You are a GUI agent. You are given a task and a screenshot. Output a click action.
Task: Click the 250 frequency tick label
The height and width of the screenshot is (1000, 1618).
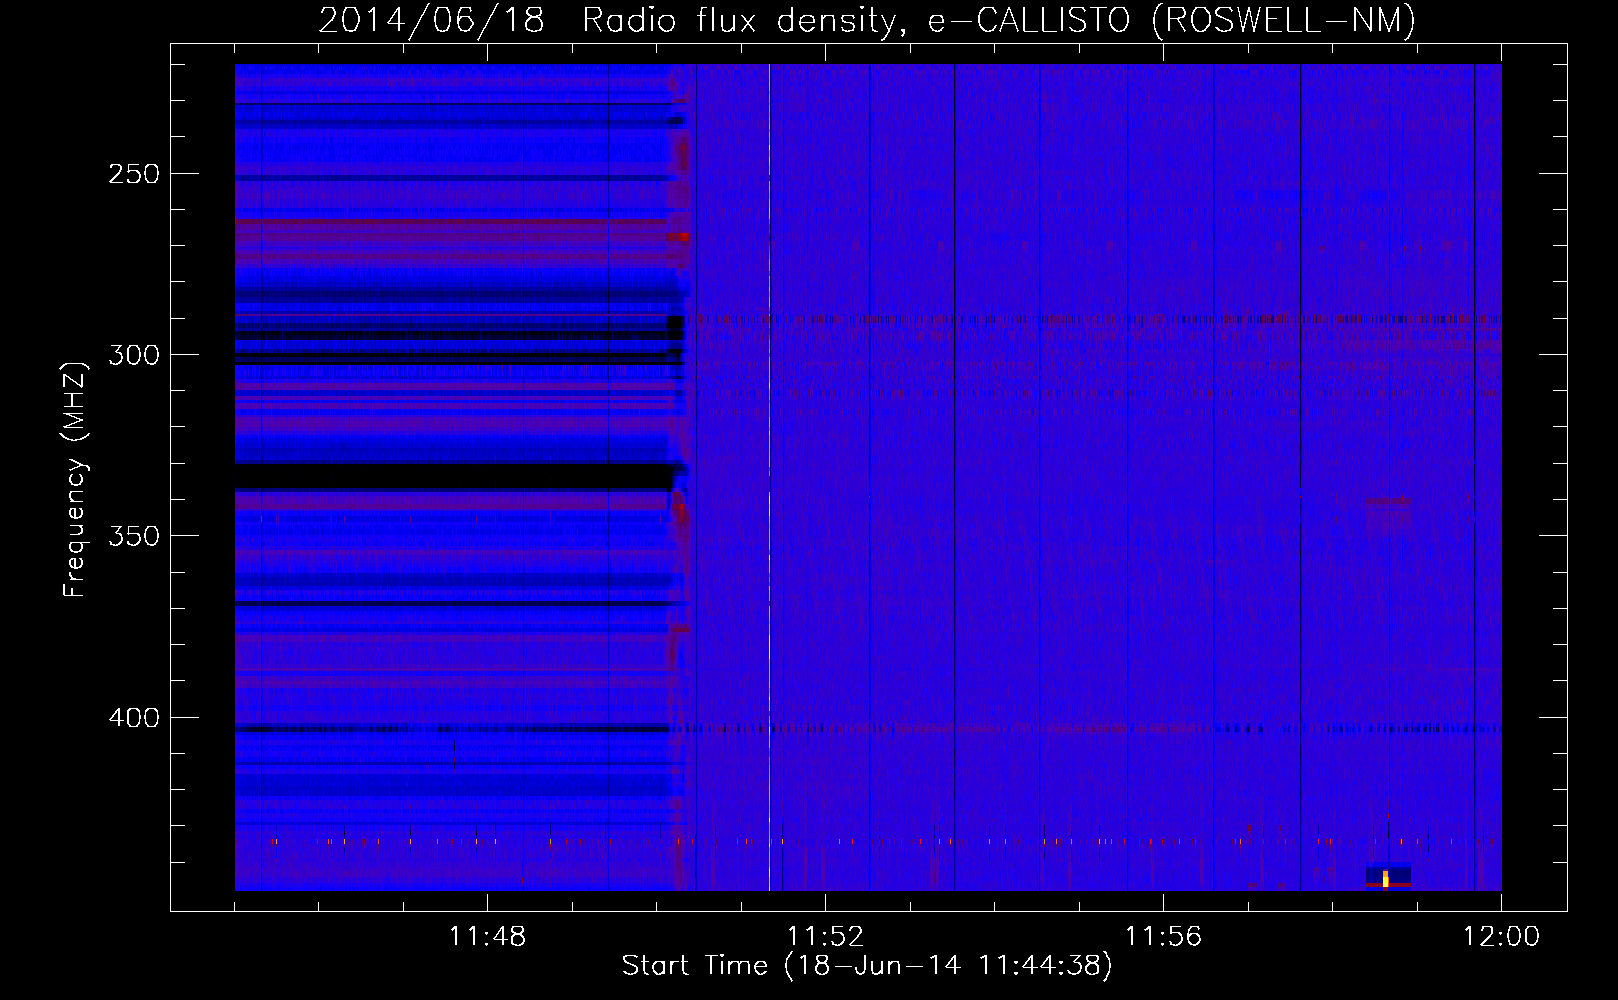134,174
